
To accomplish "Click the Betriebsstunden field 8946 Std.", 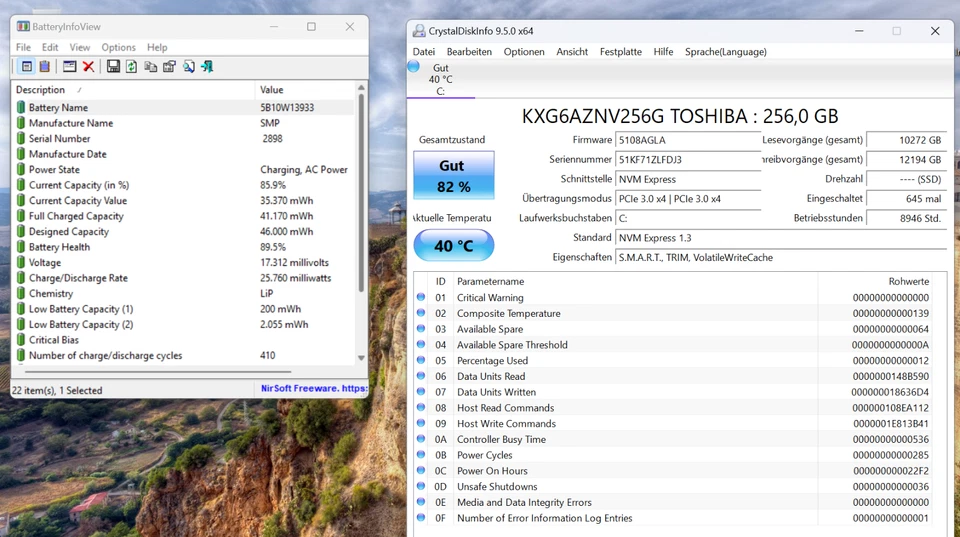I will (907, 218).
